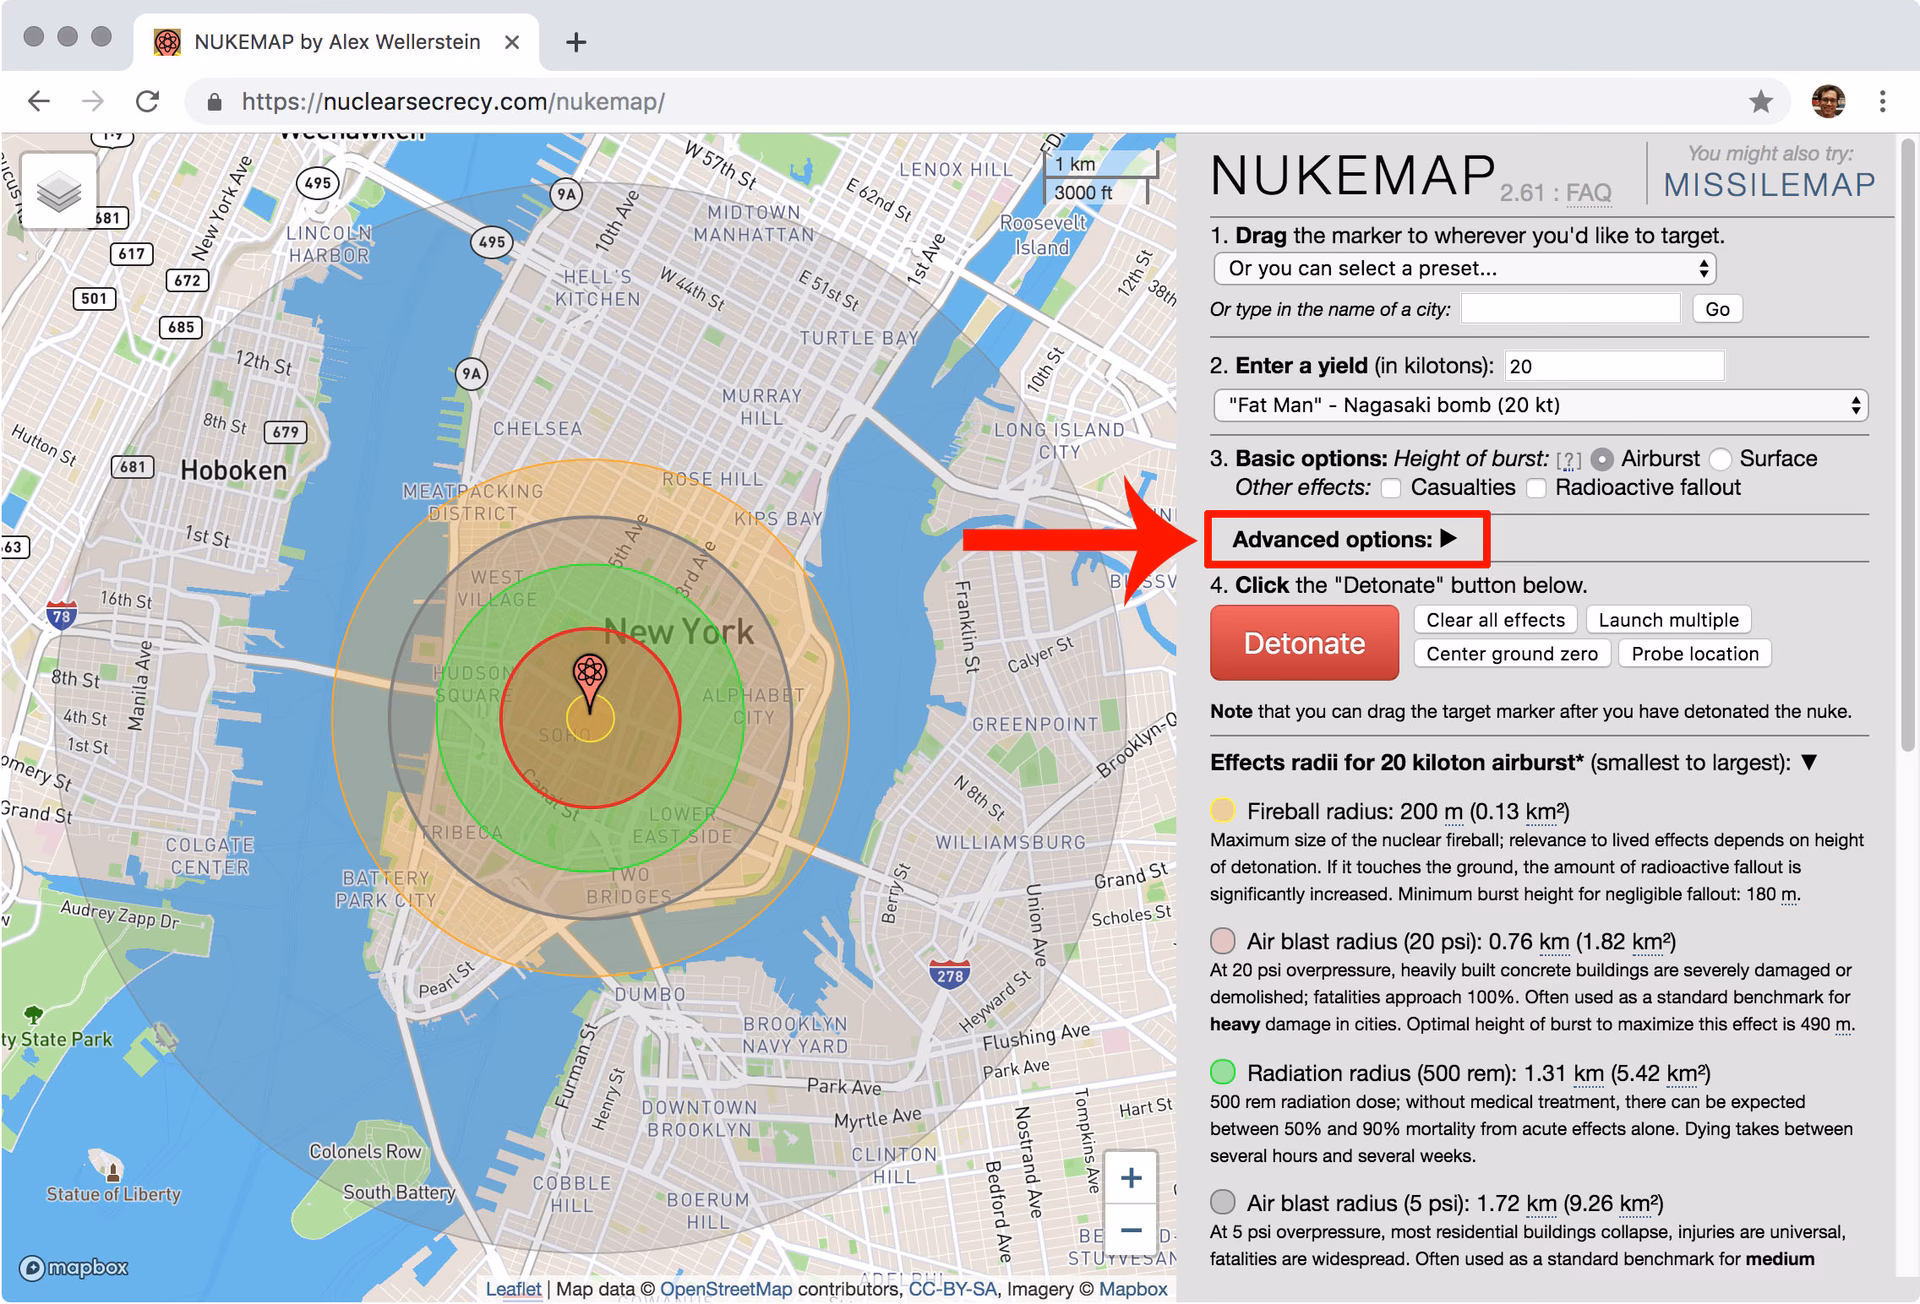Open the preset target selection dropdown
Screen dimensions: 1920x1304
pos(1463,268)
